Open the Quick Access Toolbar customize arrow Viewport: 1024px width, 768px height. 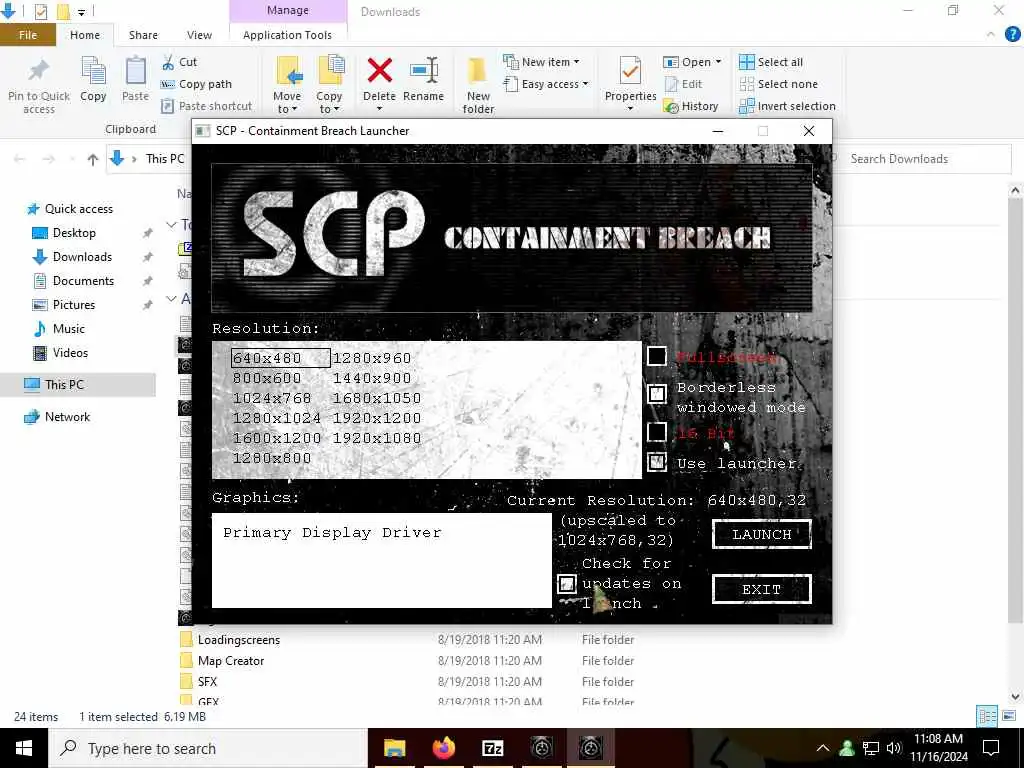82,12
